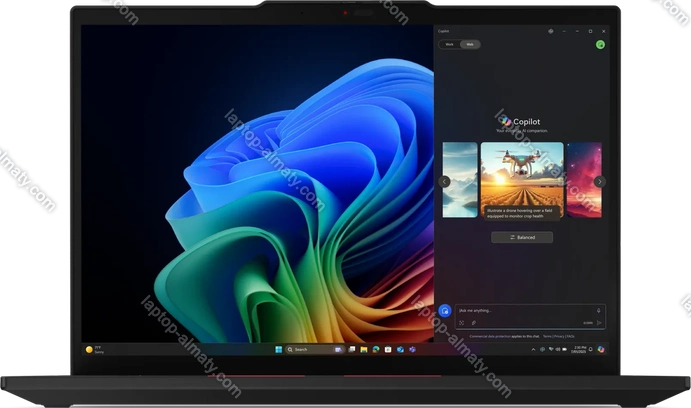The image size is (691, 408).
Task: Switch to the Work toggle
Action: click(x=450, y=44)
